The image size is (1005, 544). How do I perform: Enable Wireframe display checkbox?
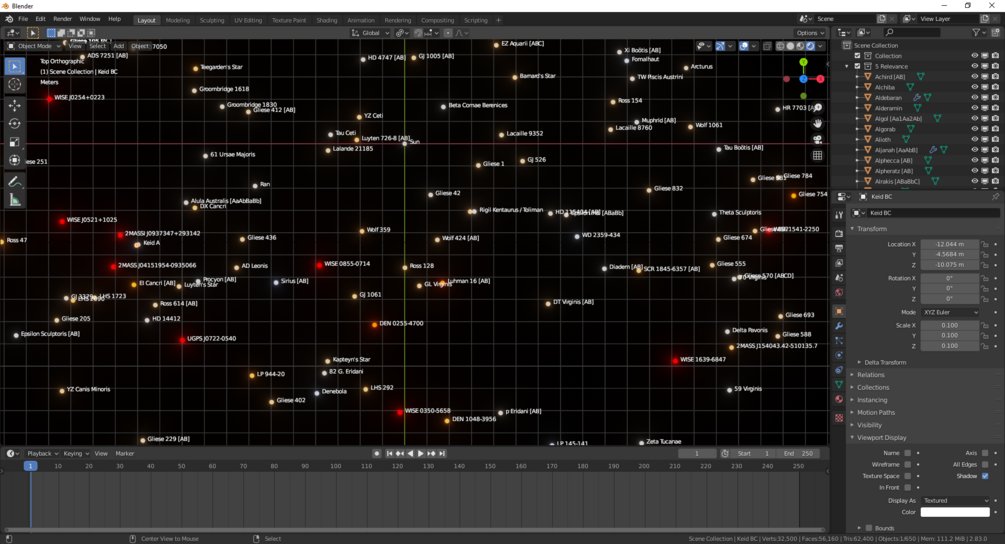point(908,465)
